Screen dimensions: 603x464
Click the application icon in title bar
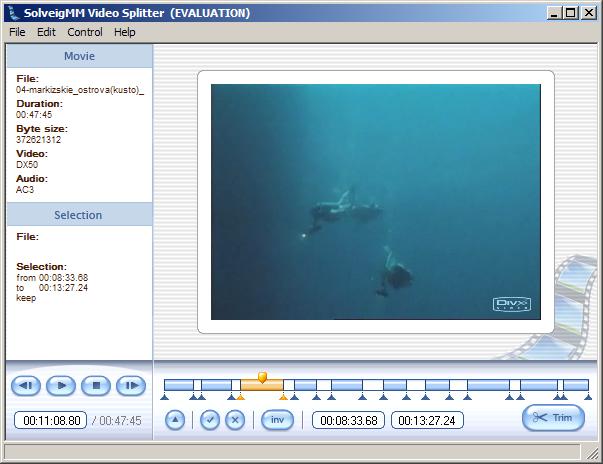(x=14, y=13)
